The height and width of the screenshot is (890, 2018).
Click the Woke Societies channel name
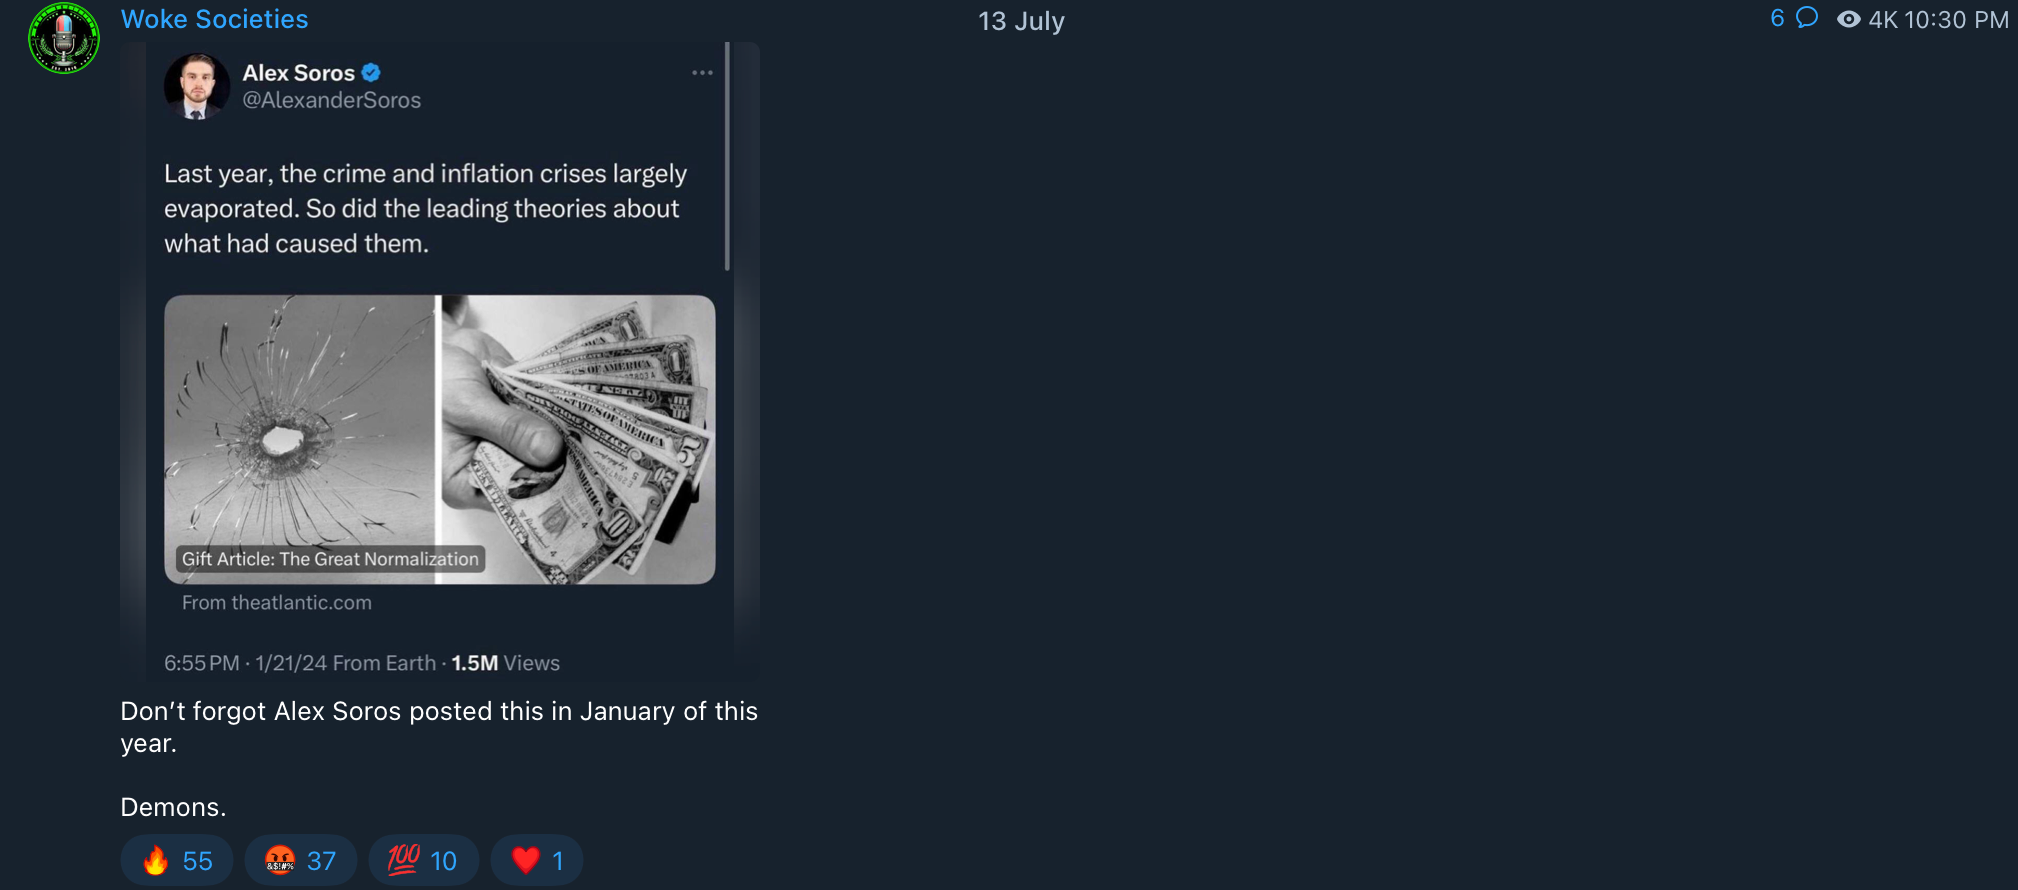(x=214, y=19)
